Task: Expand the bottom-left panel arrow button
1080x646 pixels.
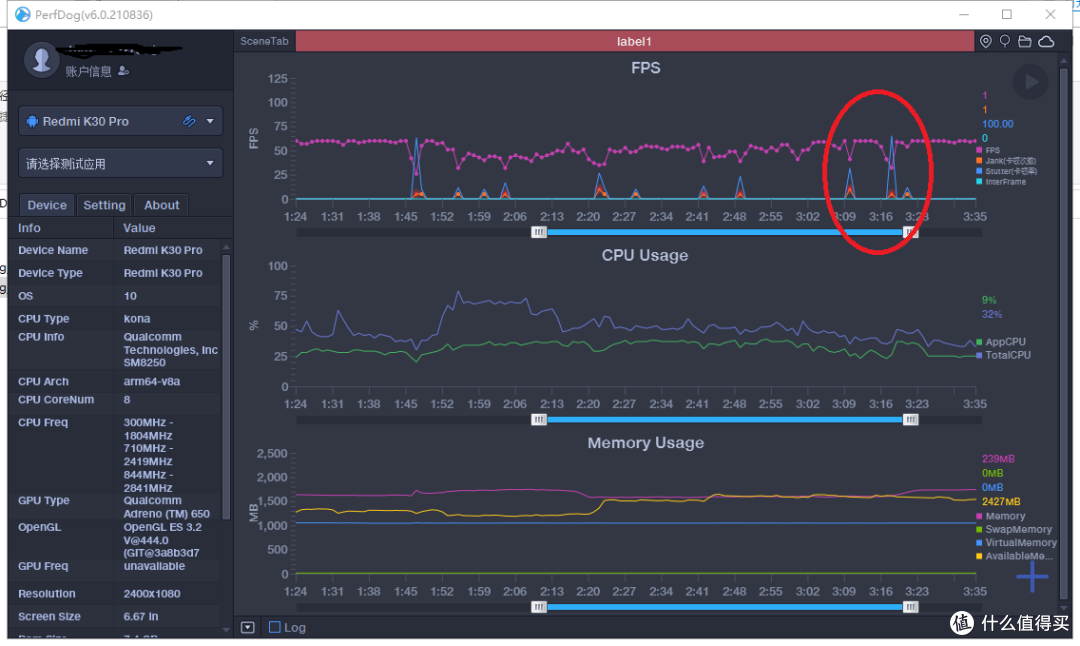Action: coord(248,627)
